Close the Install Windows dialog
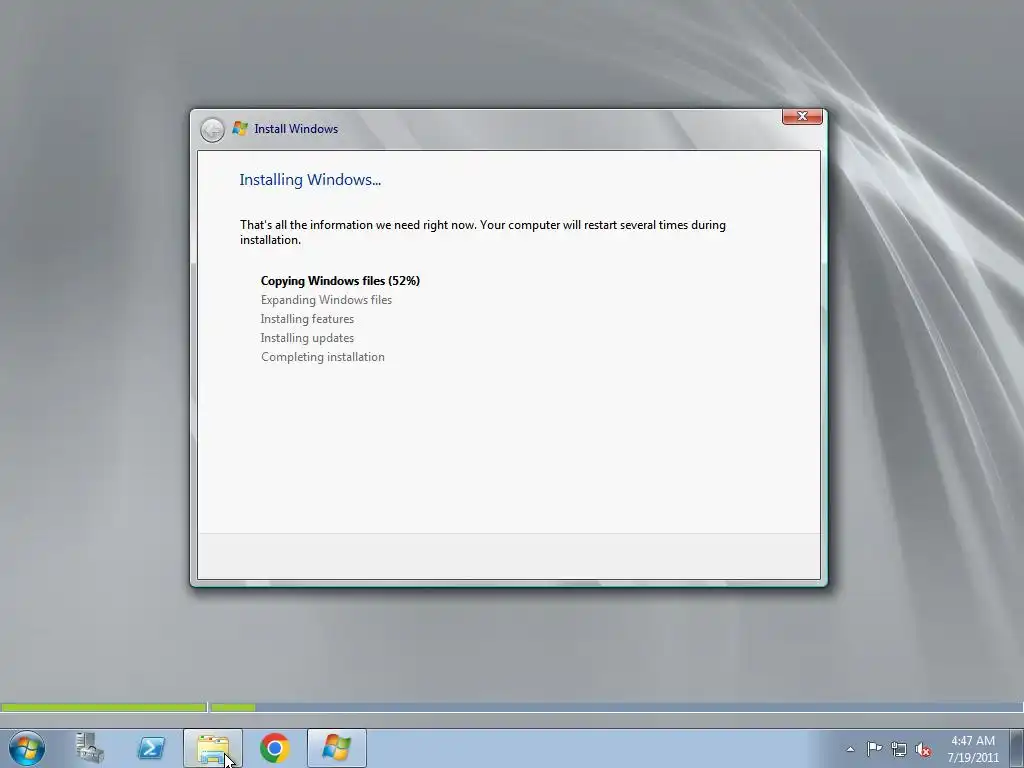Viewport: 1024px width, 768px height. coord(802,116)
